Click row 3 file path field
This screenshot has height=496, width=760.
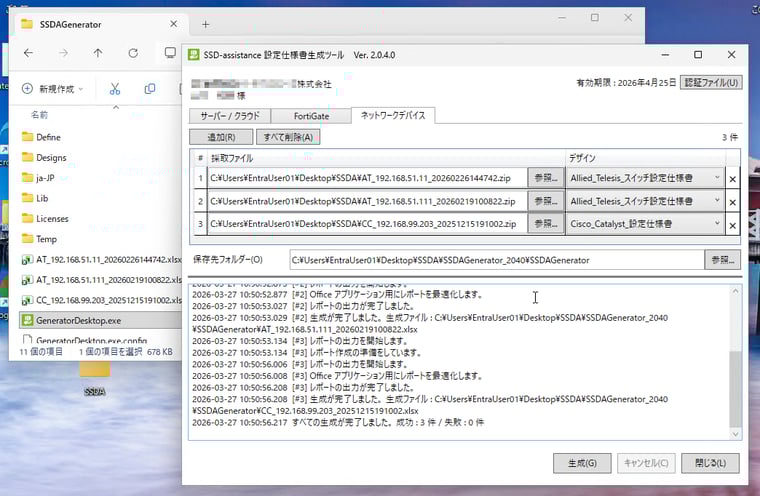click(x=367, y=224)
